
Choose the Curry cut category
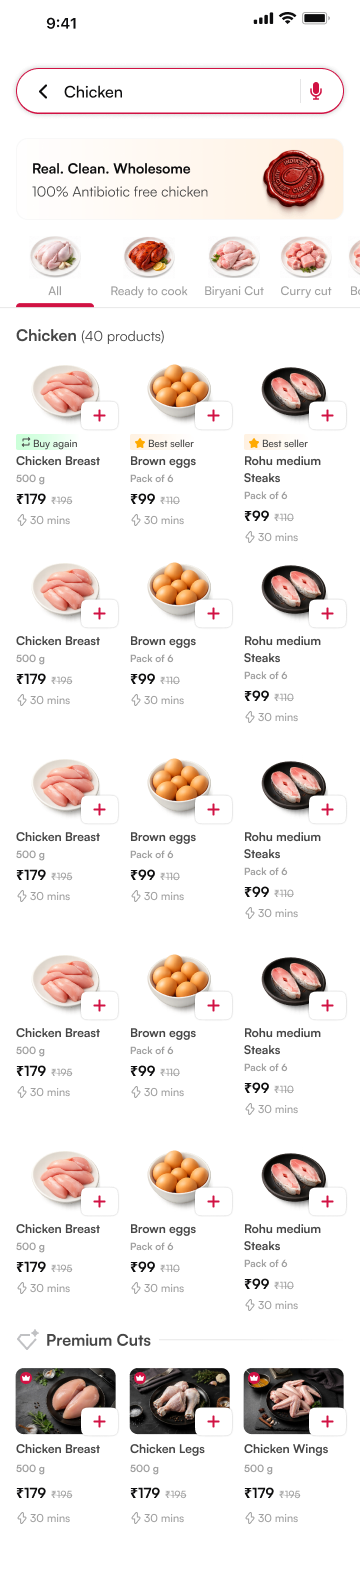306,268
